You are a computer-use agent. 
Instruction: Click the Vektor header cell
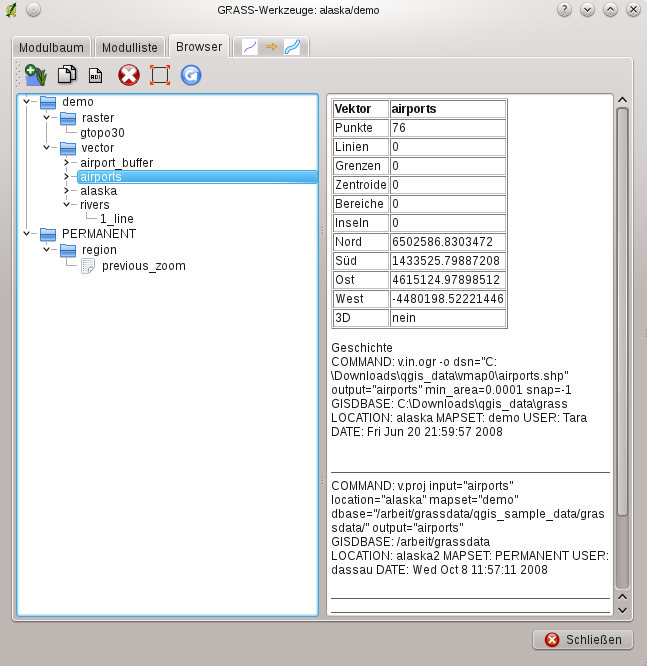point(361,109)
